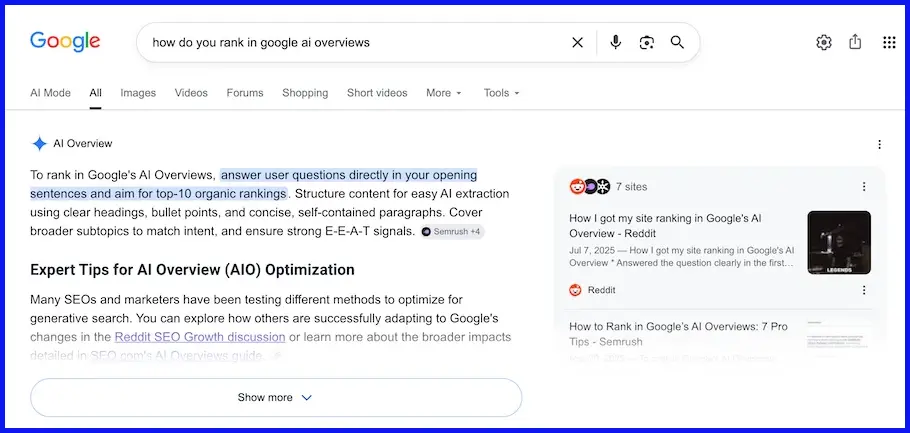Screen dimensions: 910x433
Task: Switch to the Images tab
Action: 138,93
